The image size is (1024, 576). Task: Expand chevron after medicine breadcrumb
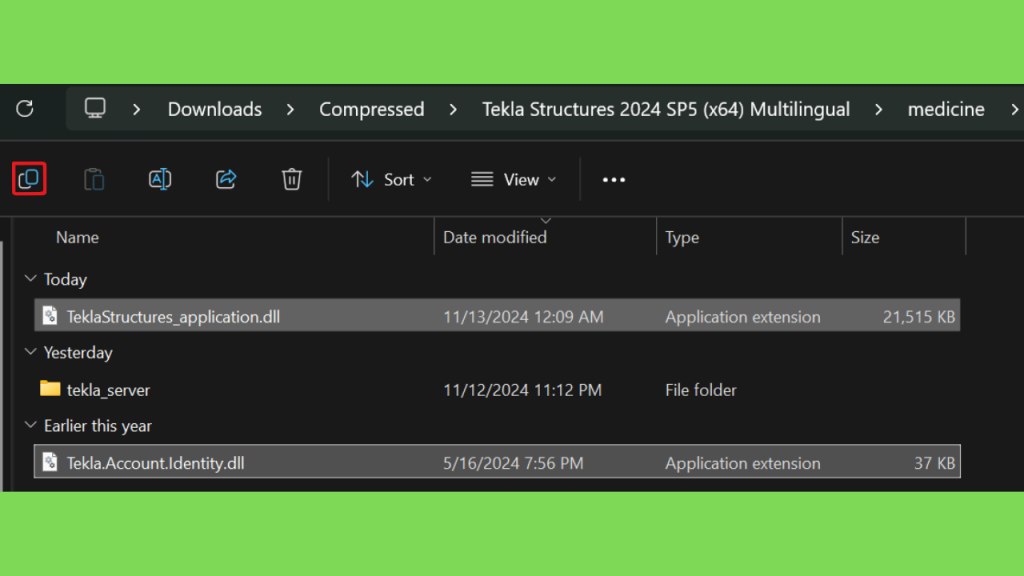1015,109
